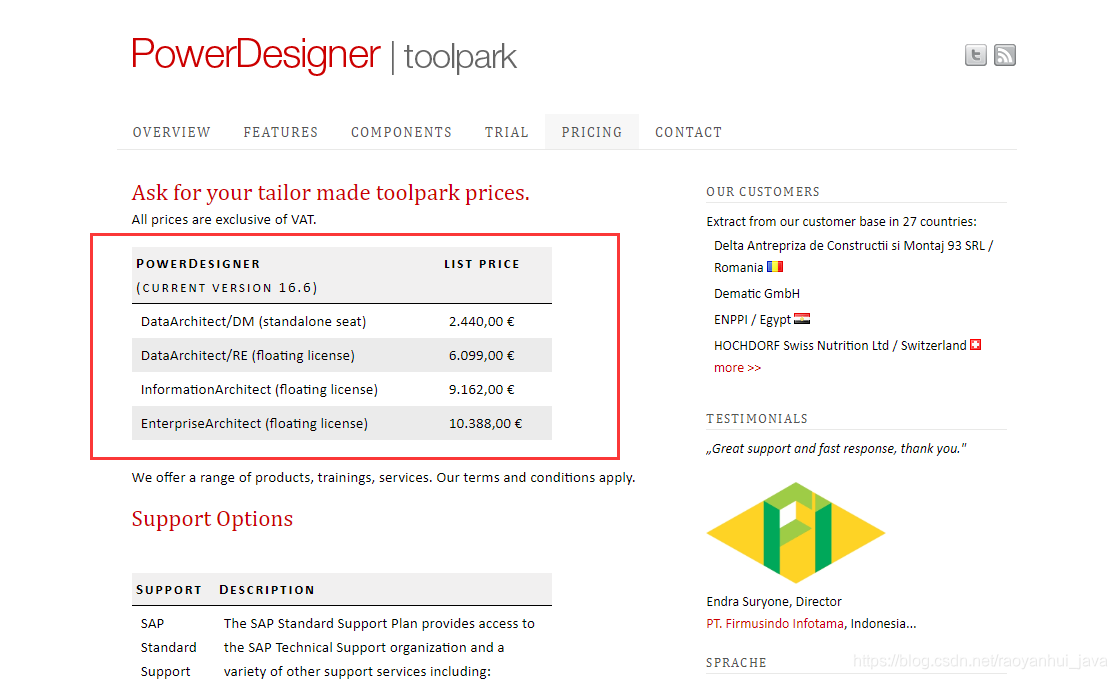
Task: Click the SPRACHE heading
Action: (736, 663)
